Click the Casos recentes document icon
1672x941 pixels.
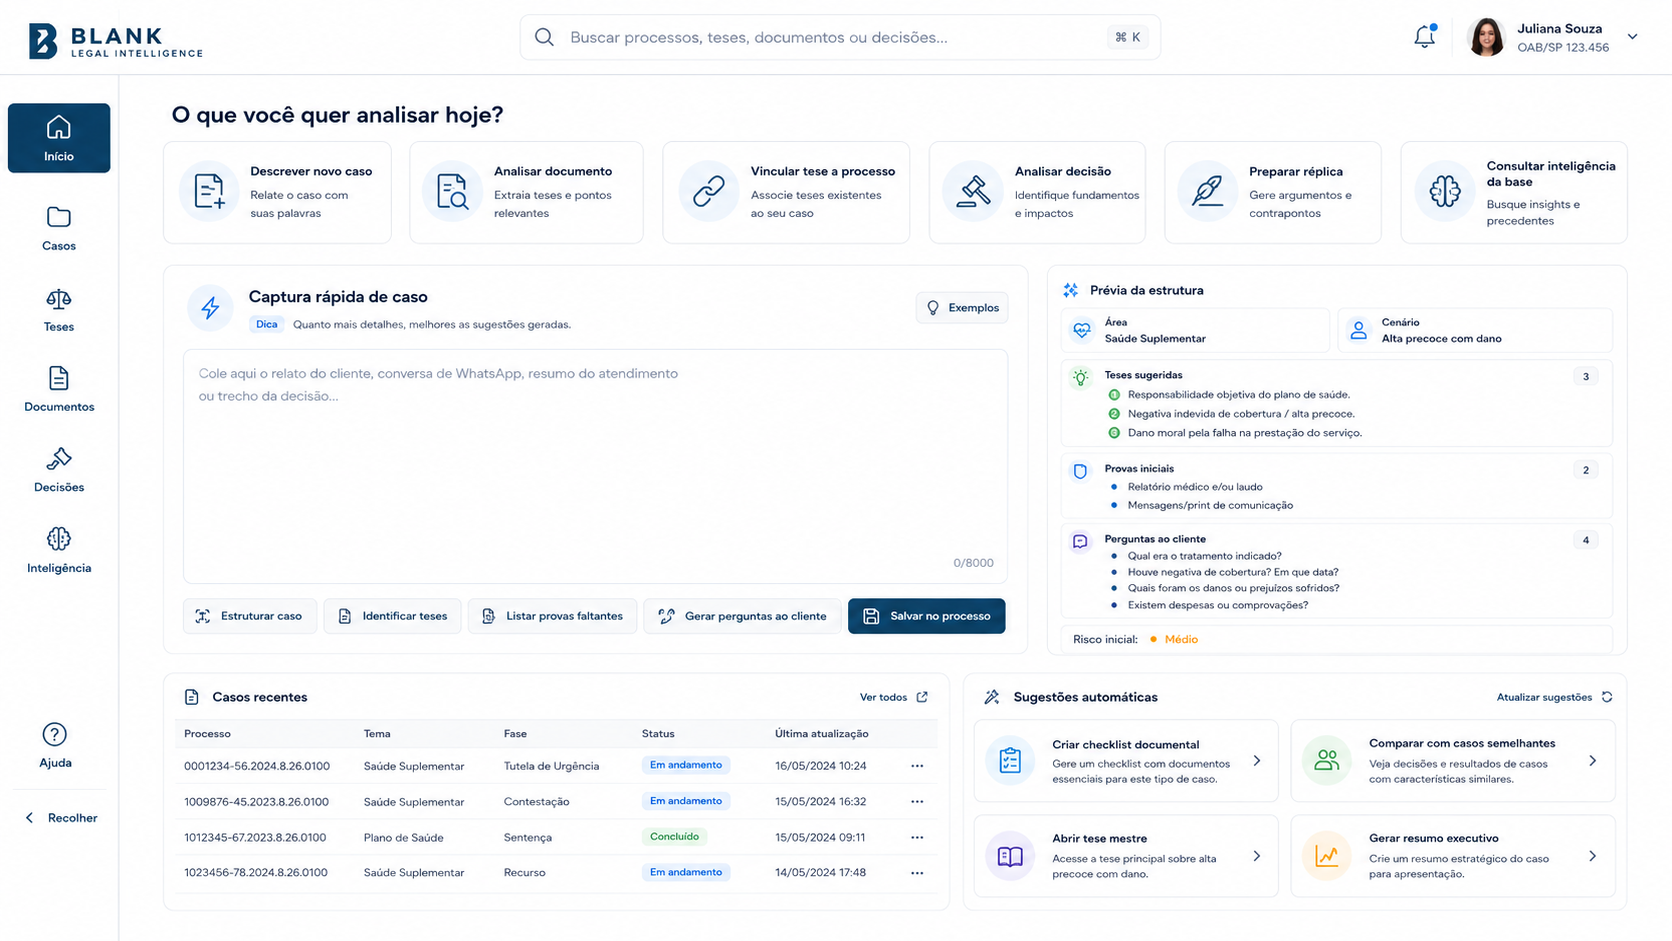pos(192,697)
